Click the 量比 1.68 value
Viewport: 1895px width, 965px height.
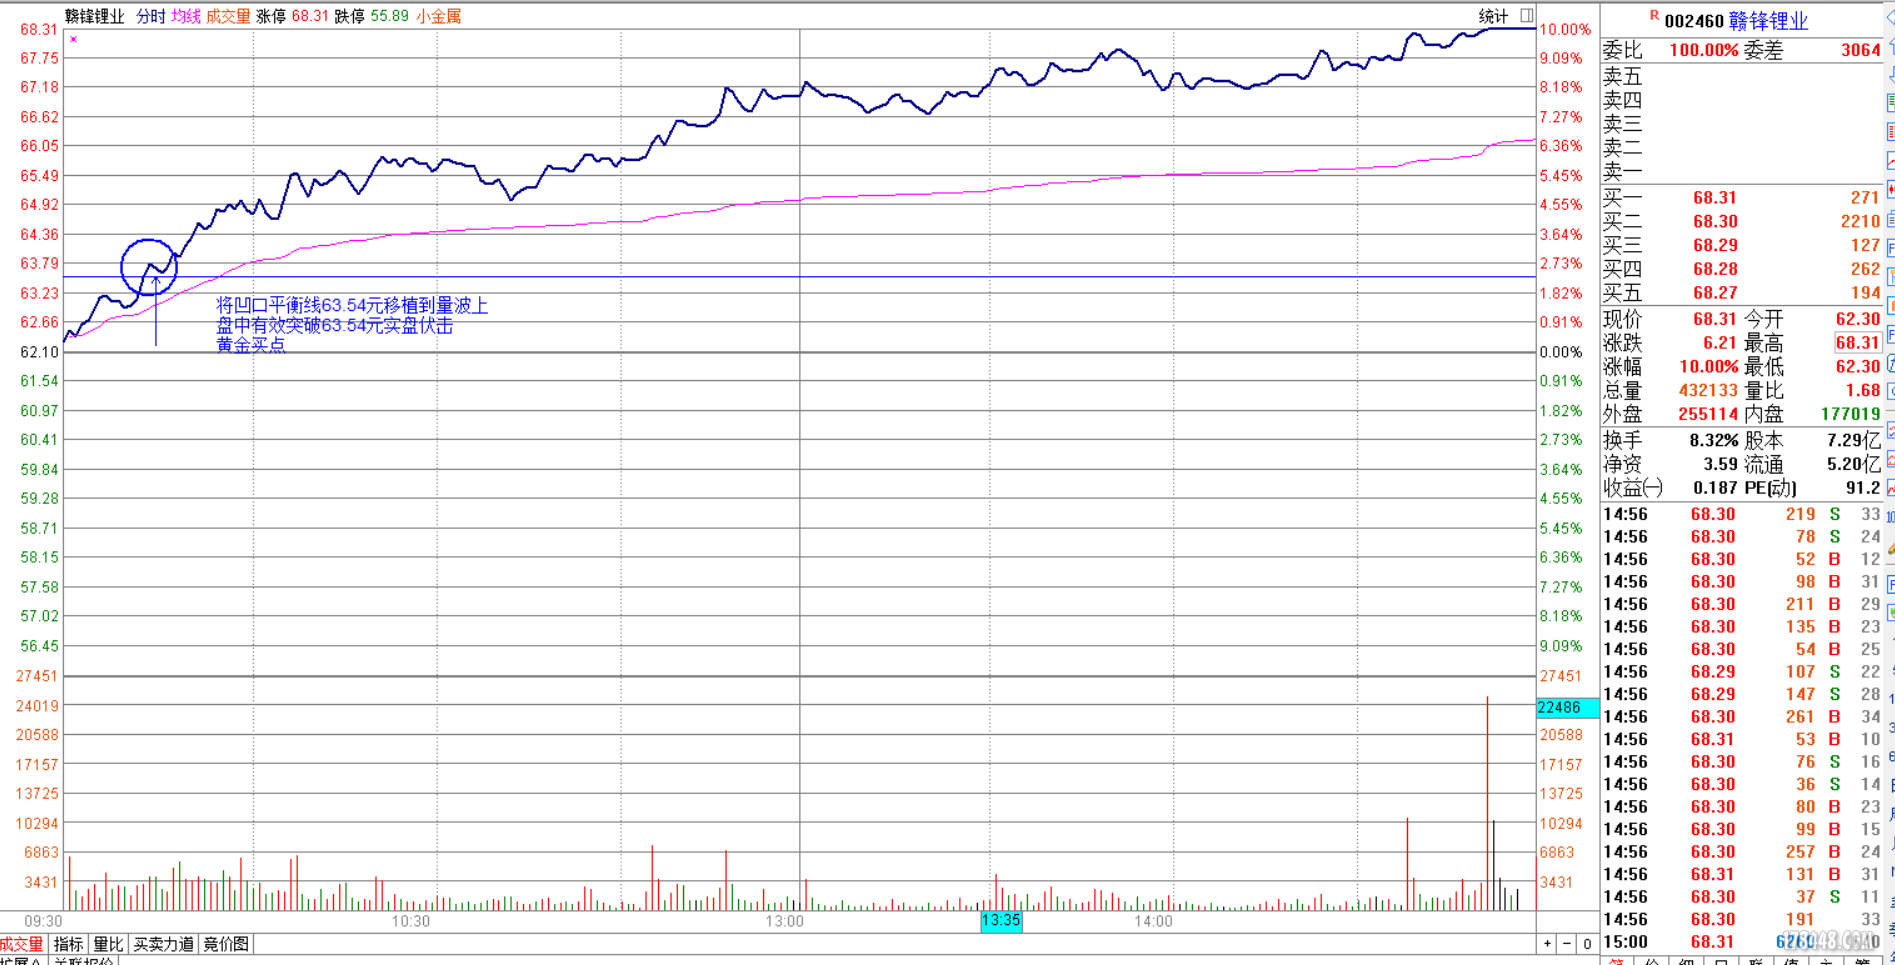click(x=1863, y=391)
